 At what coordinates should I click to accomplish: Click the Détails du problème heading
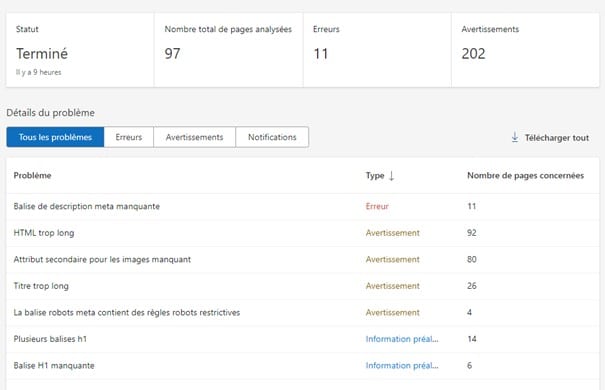[x=51, y=113]
